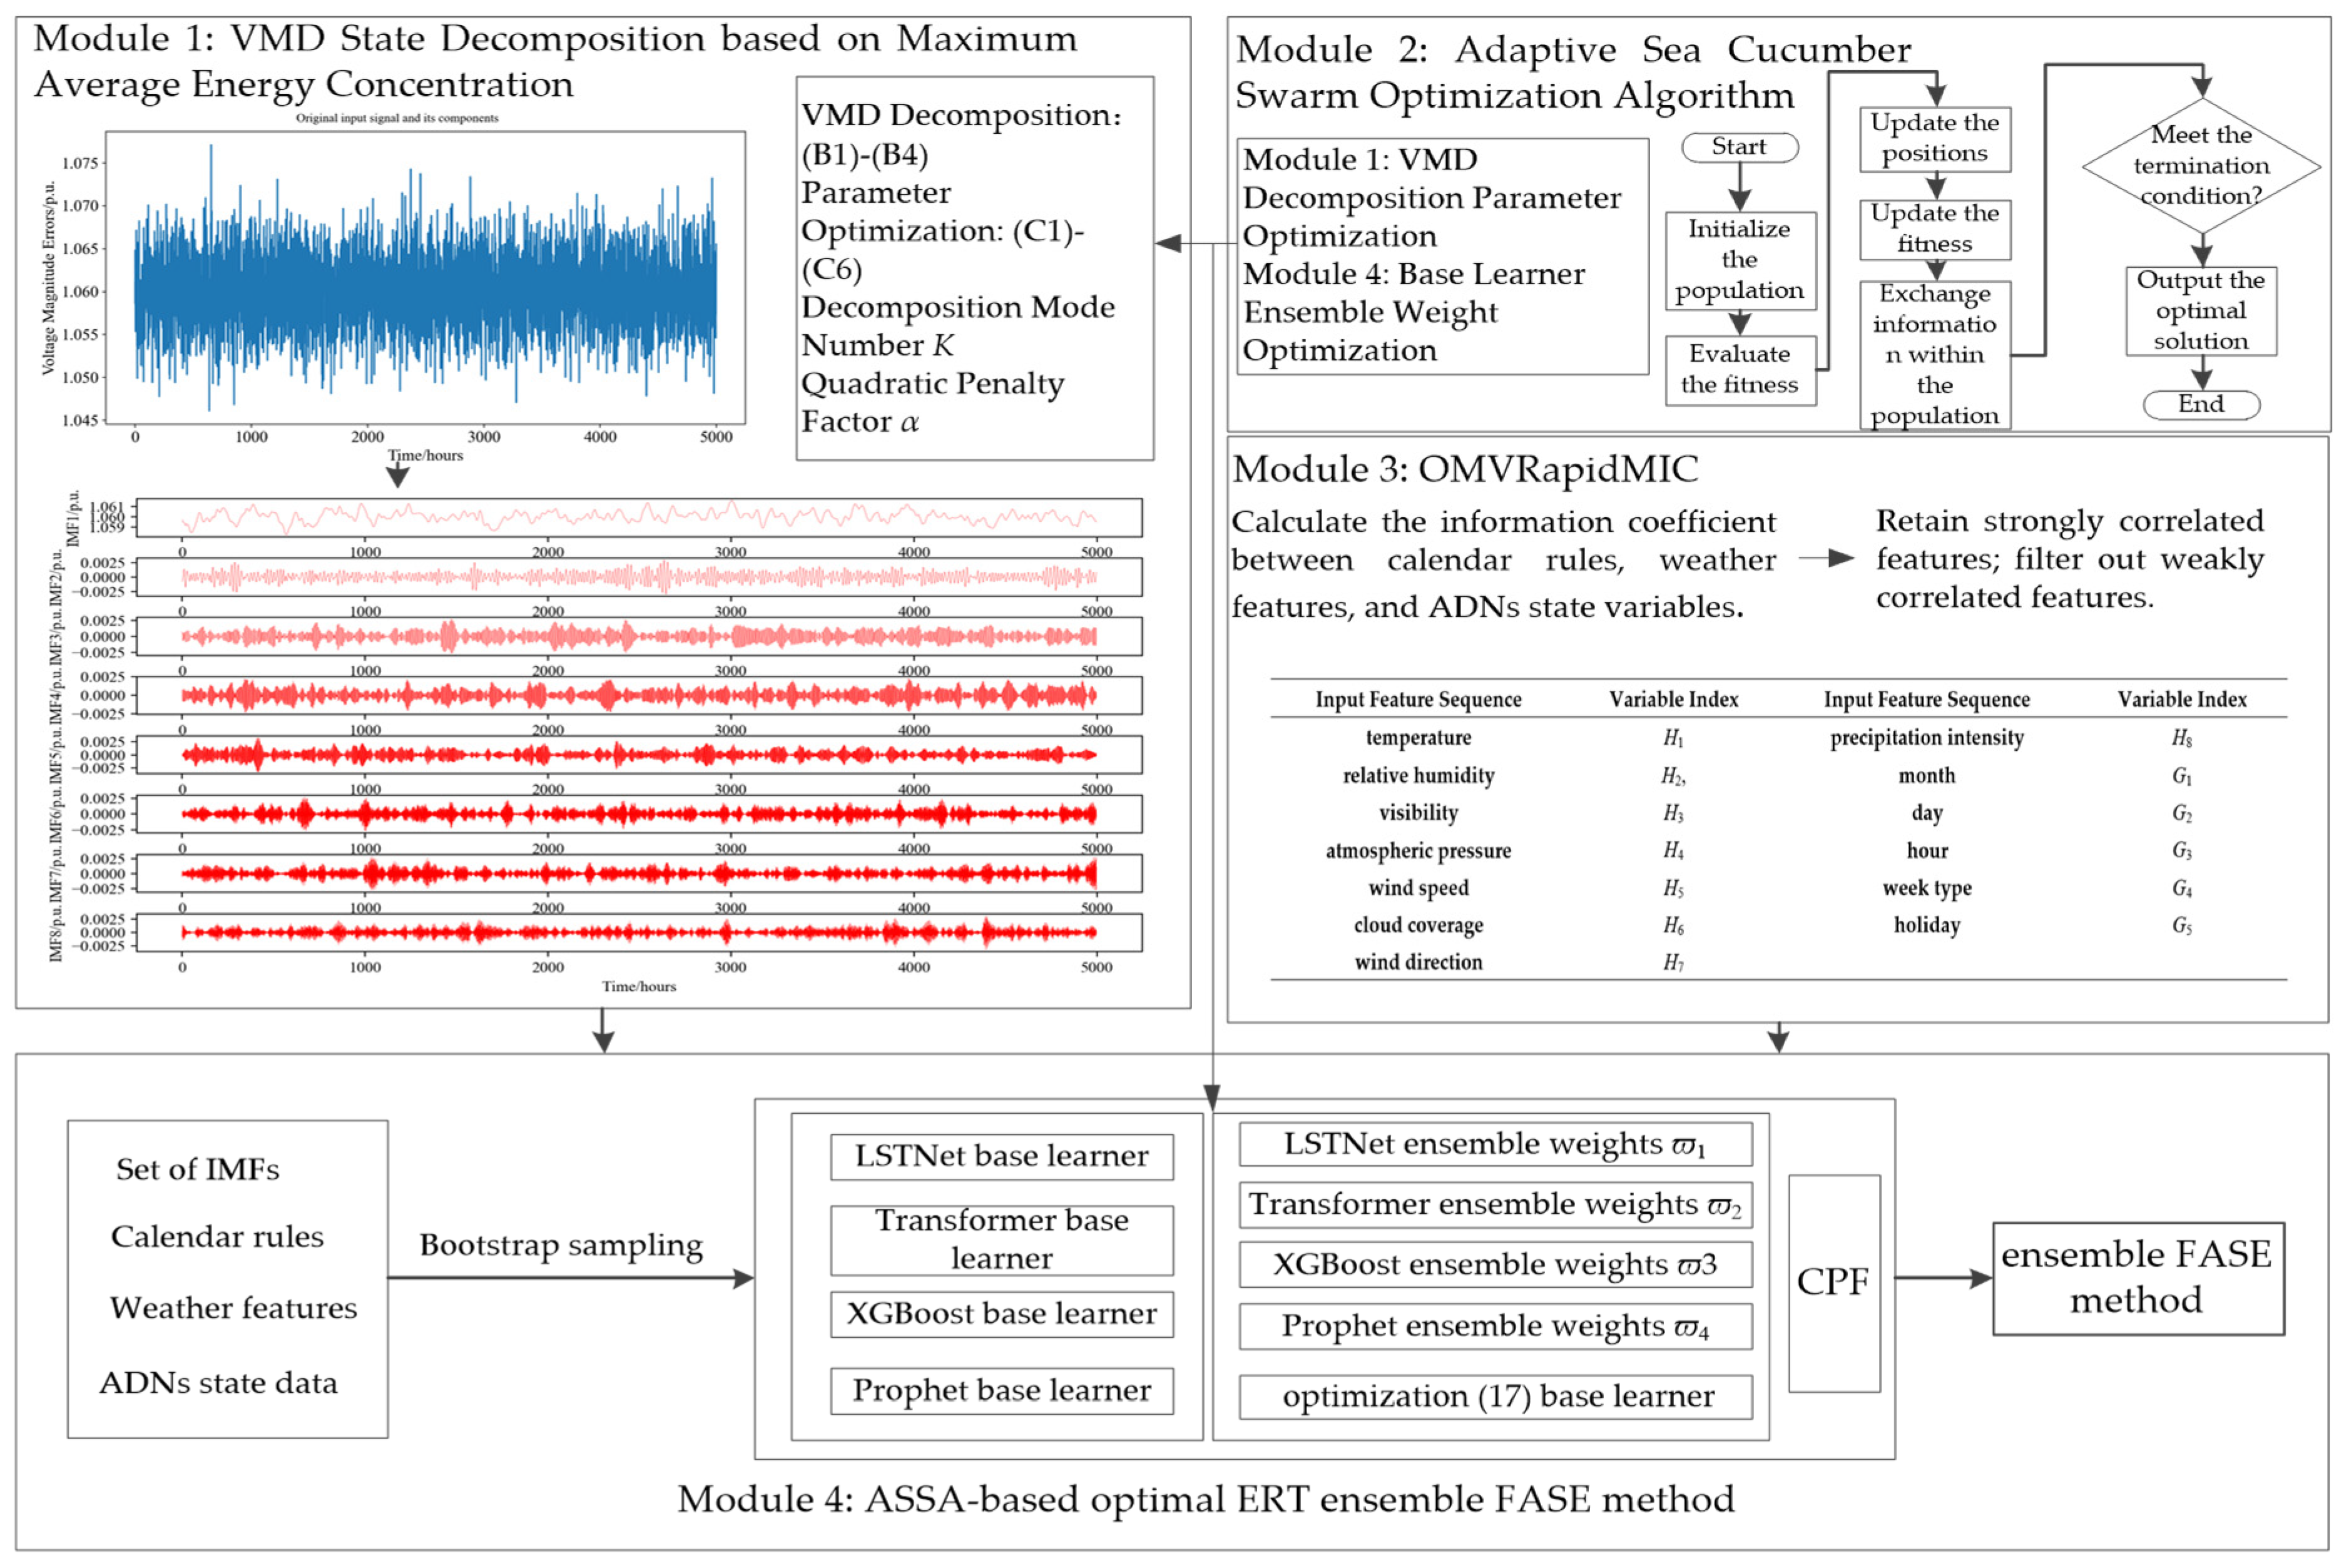
Task: Click the Prophet base learner box
Action: 1001,1390
